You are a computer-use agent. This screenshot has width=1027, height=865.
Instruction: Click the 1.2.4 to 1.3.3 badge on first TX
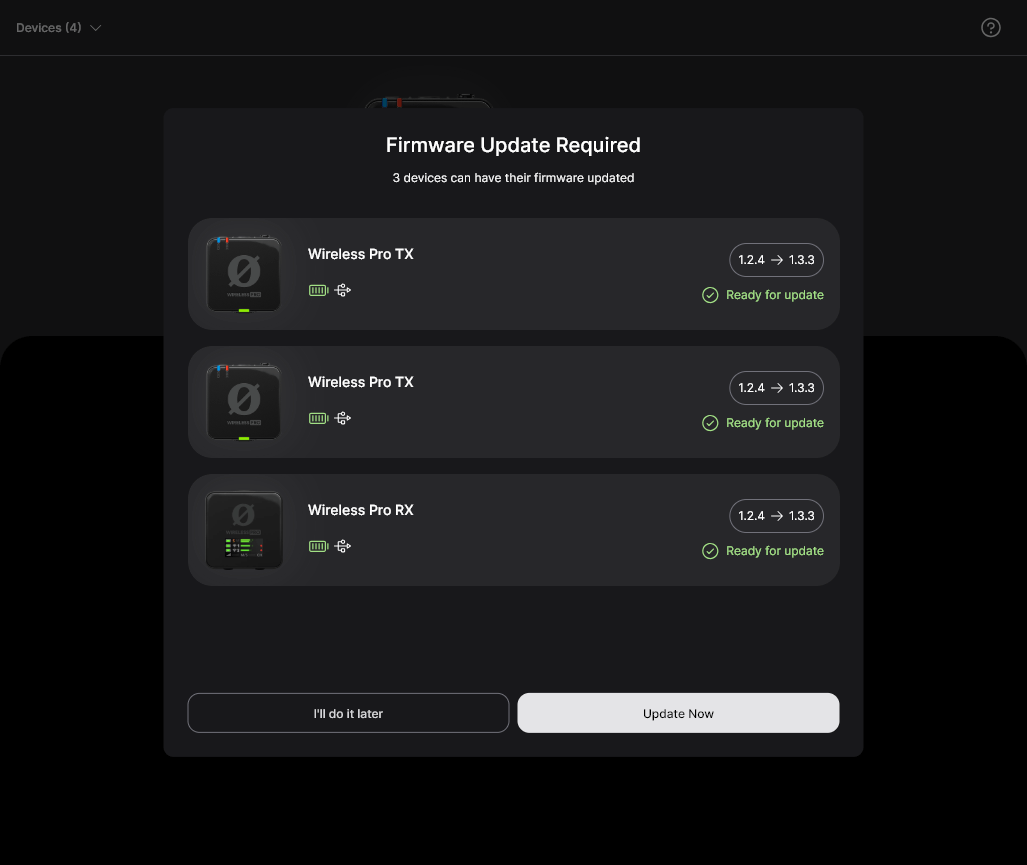(776, 260)
